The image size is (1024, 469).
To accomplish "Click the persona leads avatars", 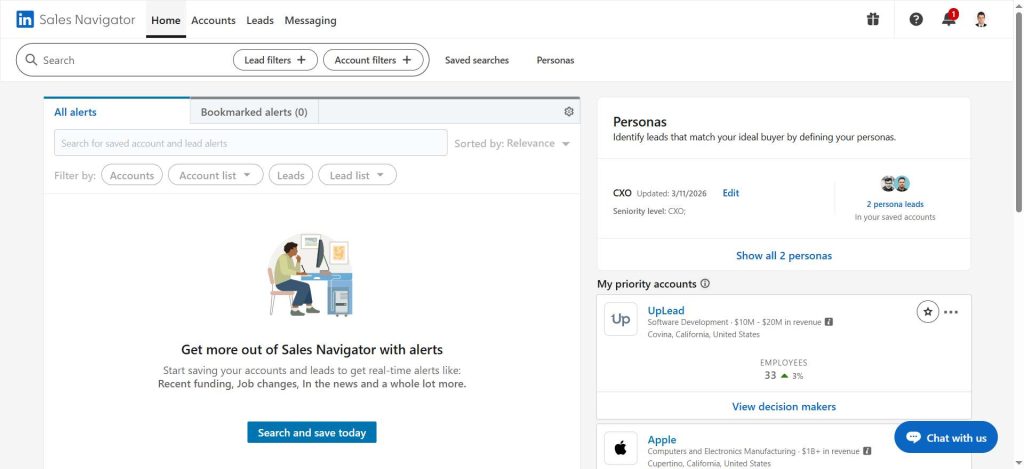I will 895,184.
